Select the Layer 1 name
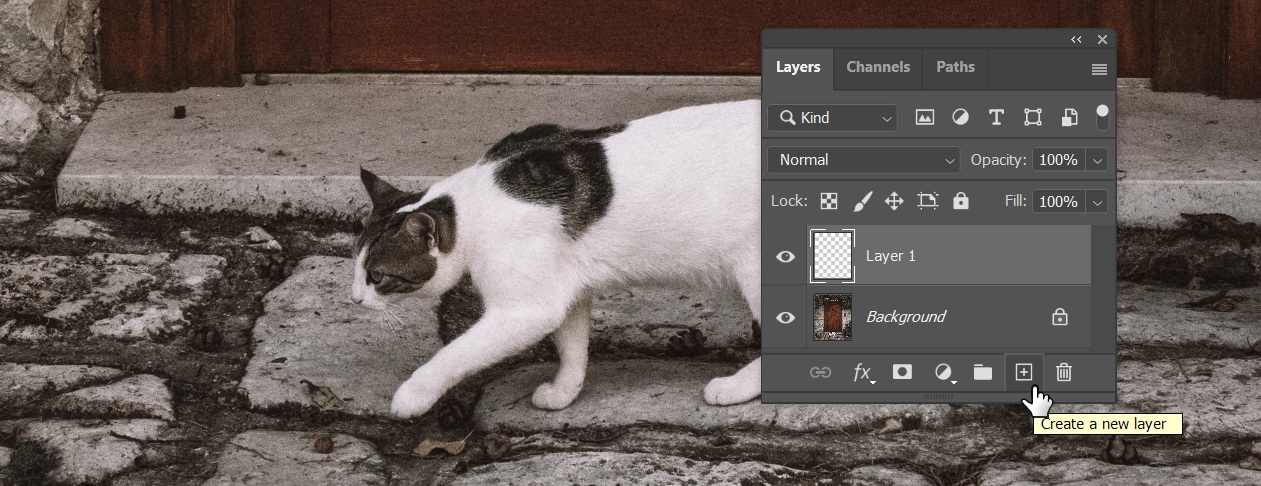The image size is (1261, 486). 891,256
